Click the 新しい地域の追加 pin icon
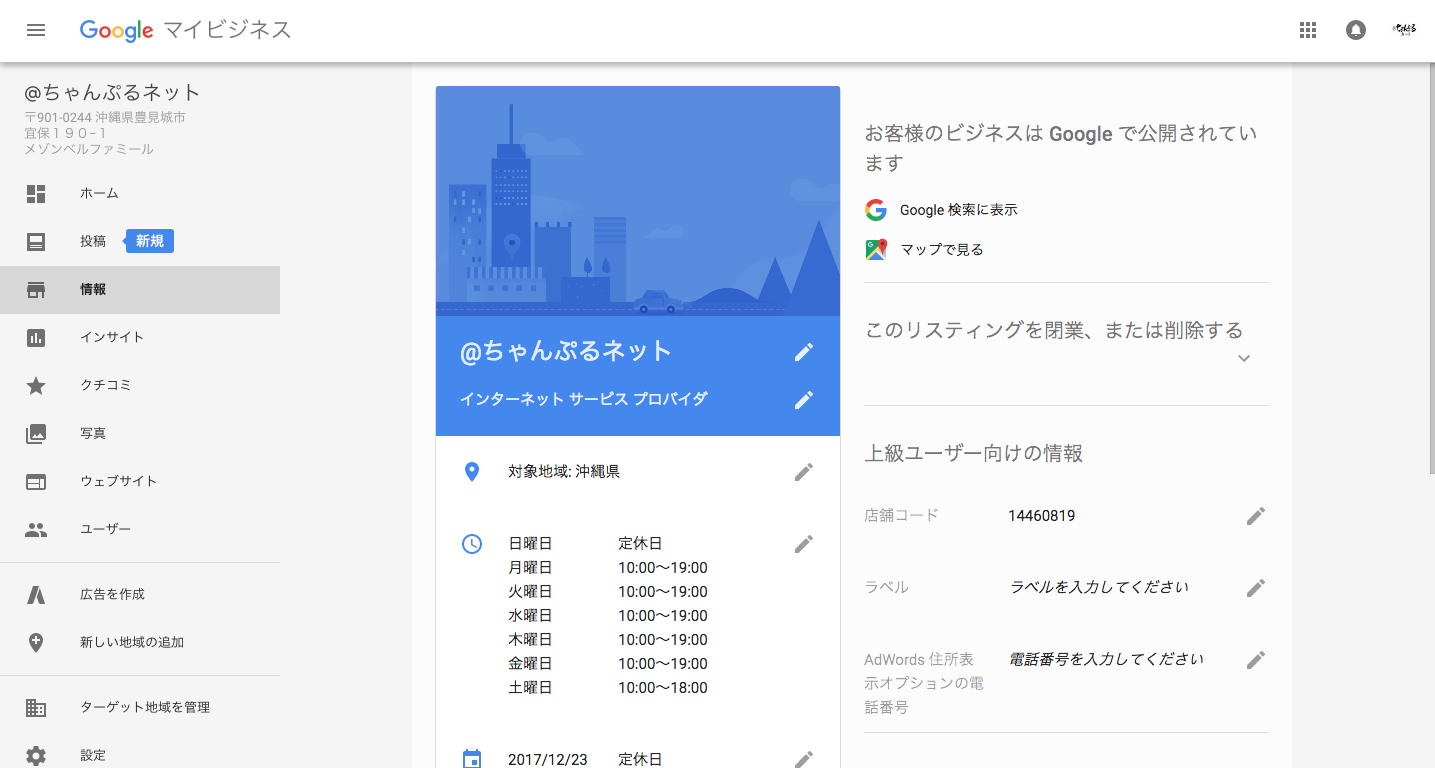The height and width of the screenshot is (768, 1435). (x=36, y=642)
